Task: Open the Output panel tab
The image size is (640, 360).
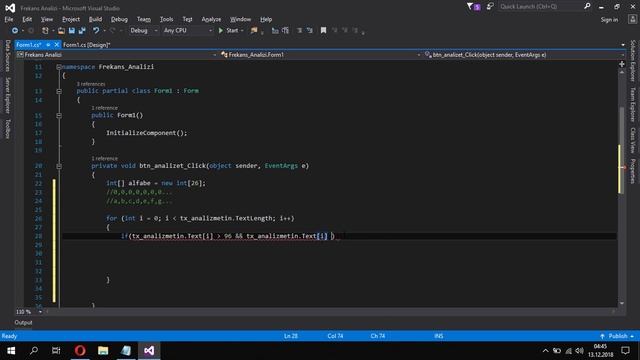Action: pos(23,322)
